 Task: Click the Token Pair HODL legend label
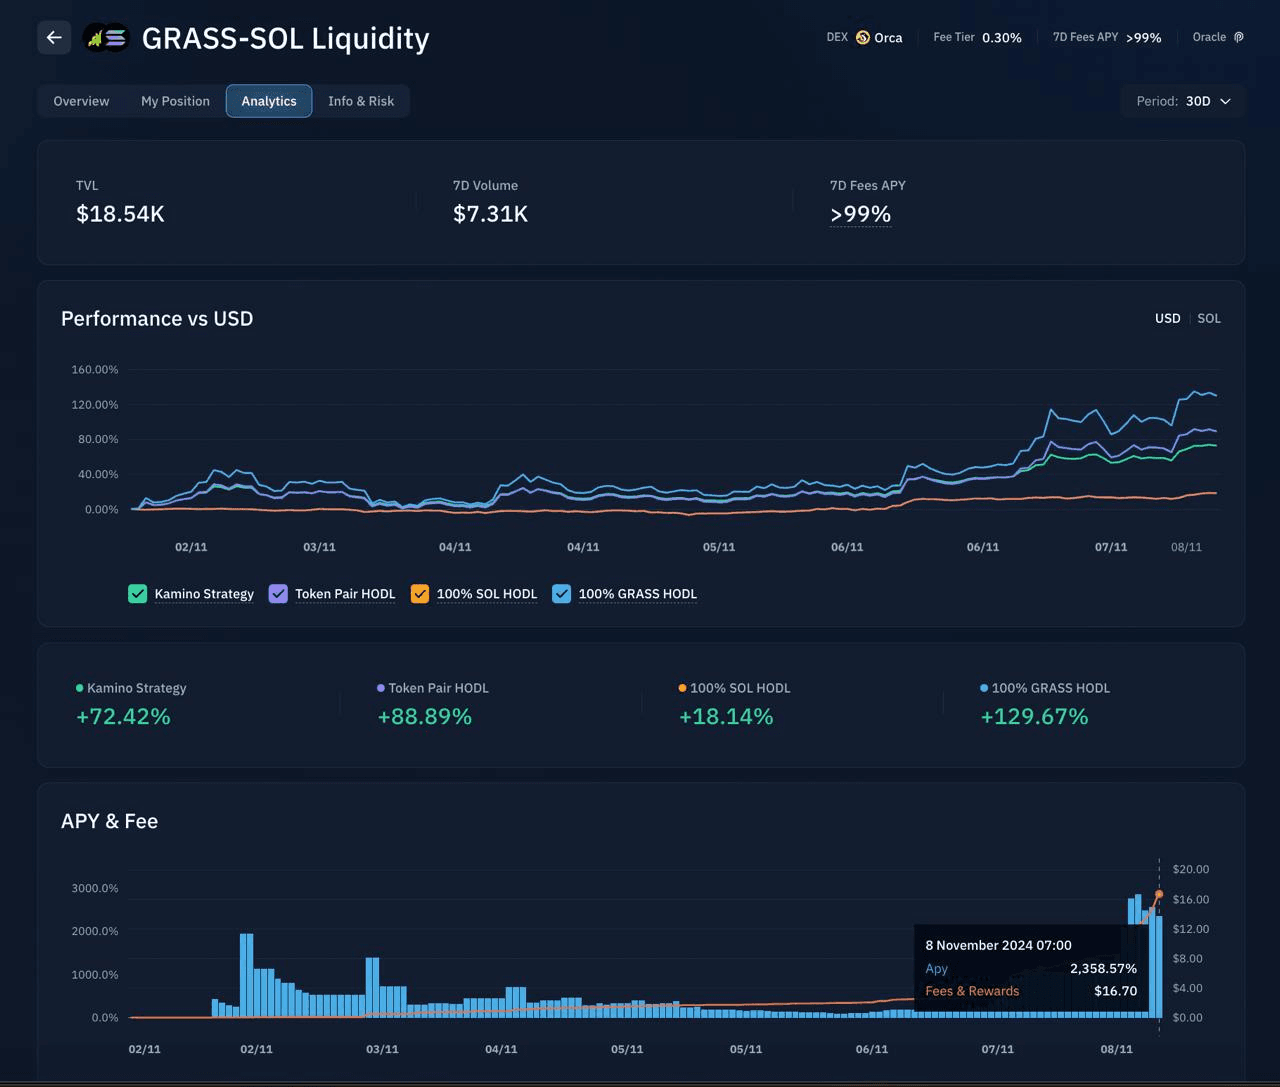[x=345, y=594]
